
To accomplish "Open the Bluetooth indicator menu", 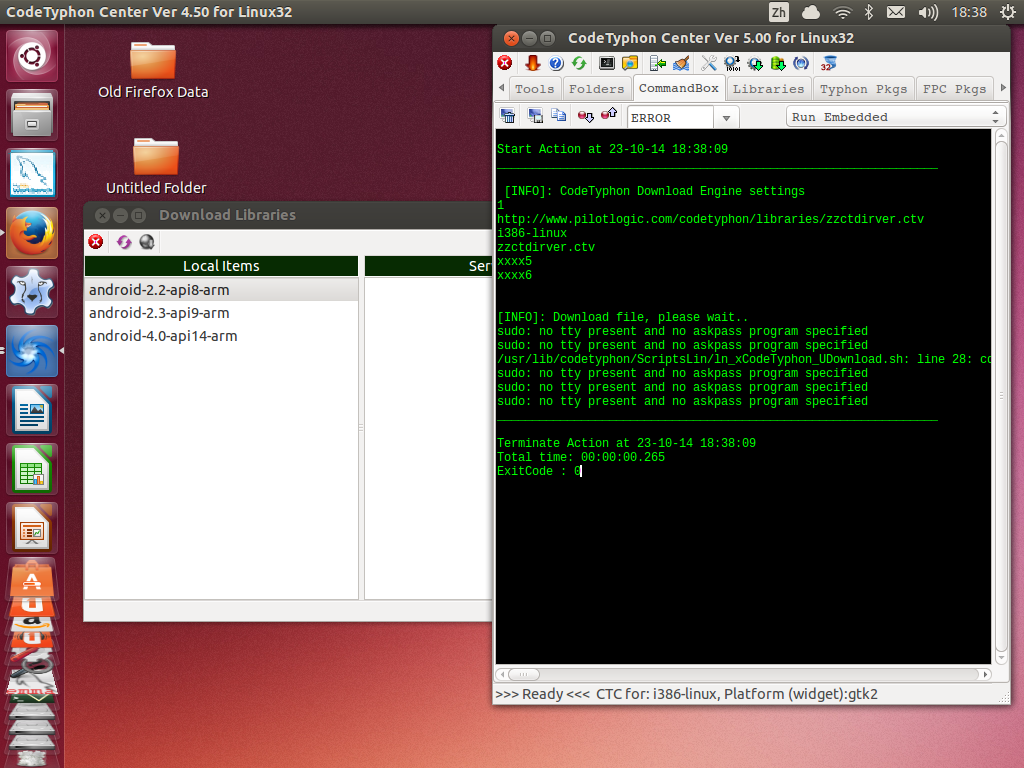I will 869,12.
